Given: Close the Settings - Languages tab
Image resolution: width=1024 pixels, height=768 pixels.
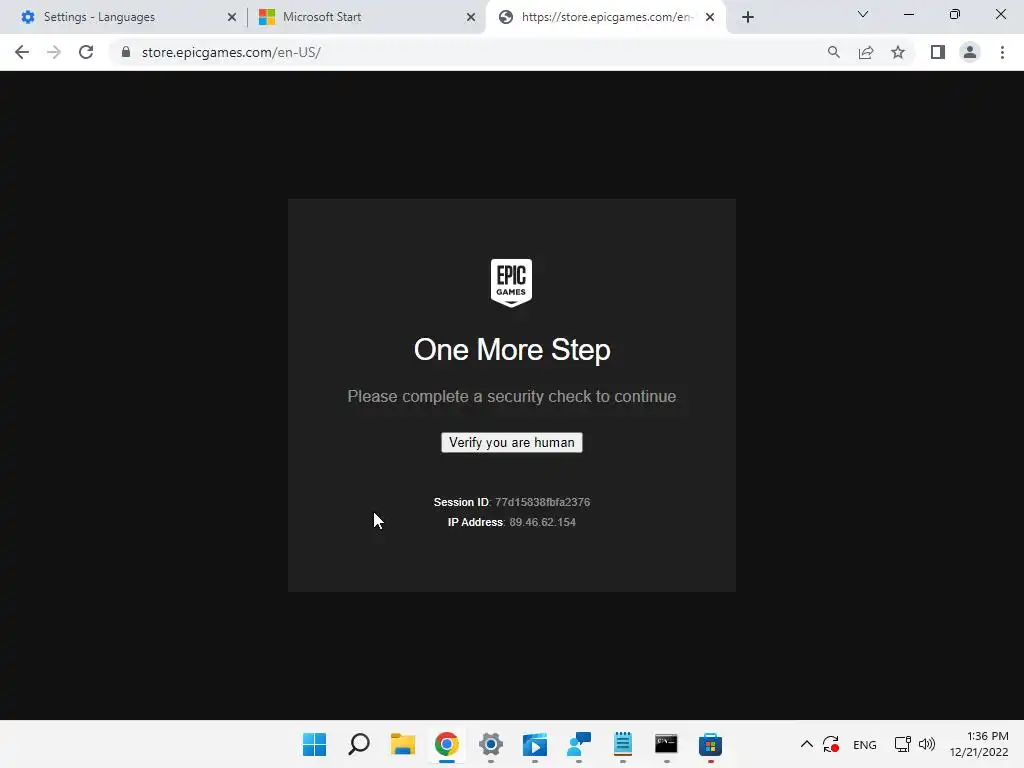Looking at the screenshot, I should click(x=231, y=17).
